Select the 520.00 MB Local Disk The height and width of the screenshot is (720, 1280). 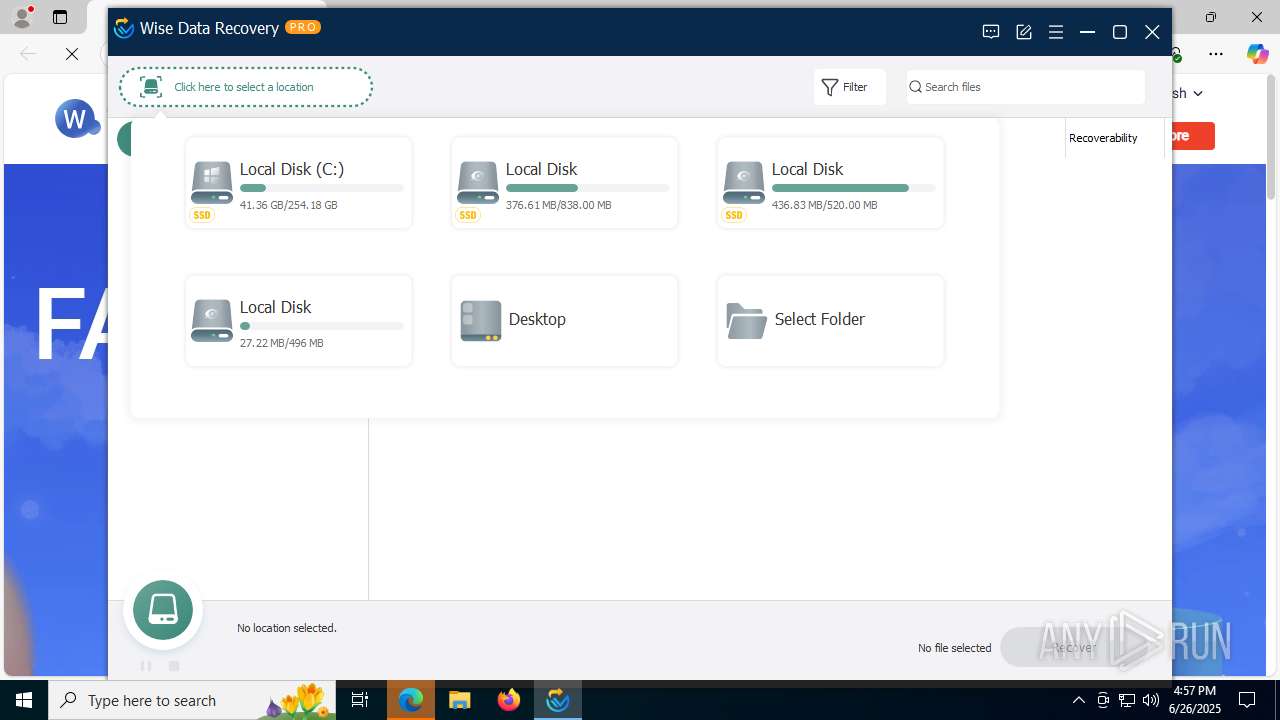(831, 183)
